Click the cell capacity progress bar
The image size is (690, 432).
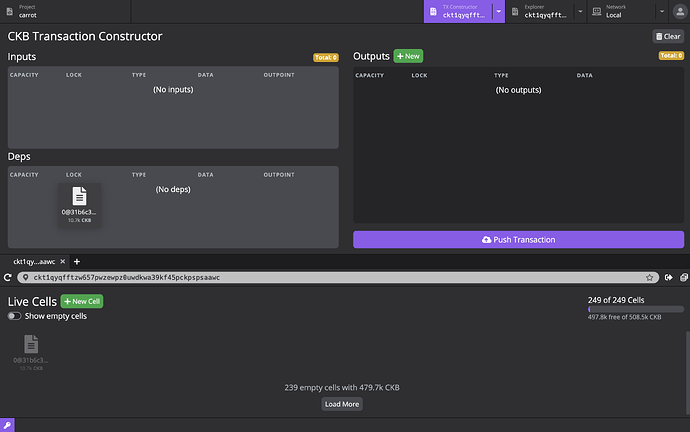pyautogui.click(x=636, y=309)
